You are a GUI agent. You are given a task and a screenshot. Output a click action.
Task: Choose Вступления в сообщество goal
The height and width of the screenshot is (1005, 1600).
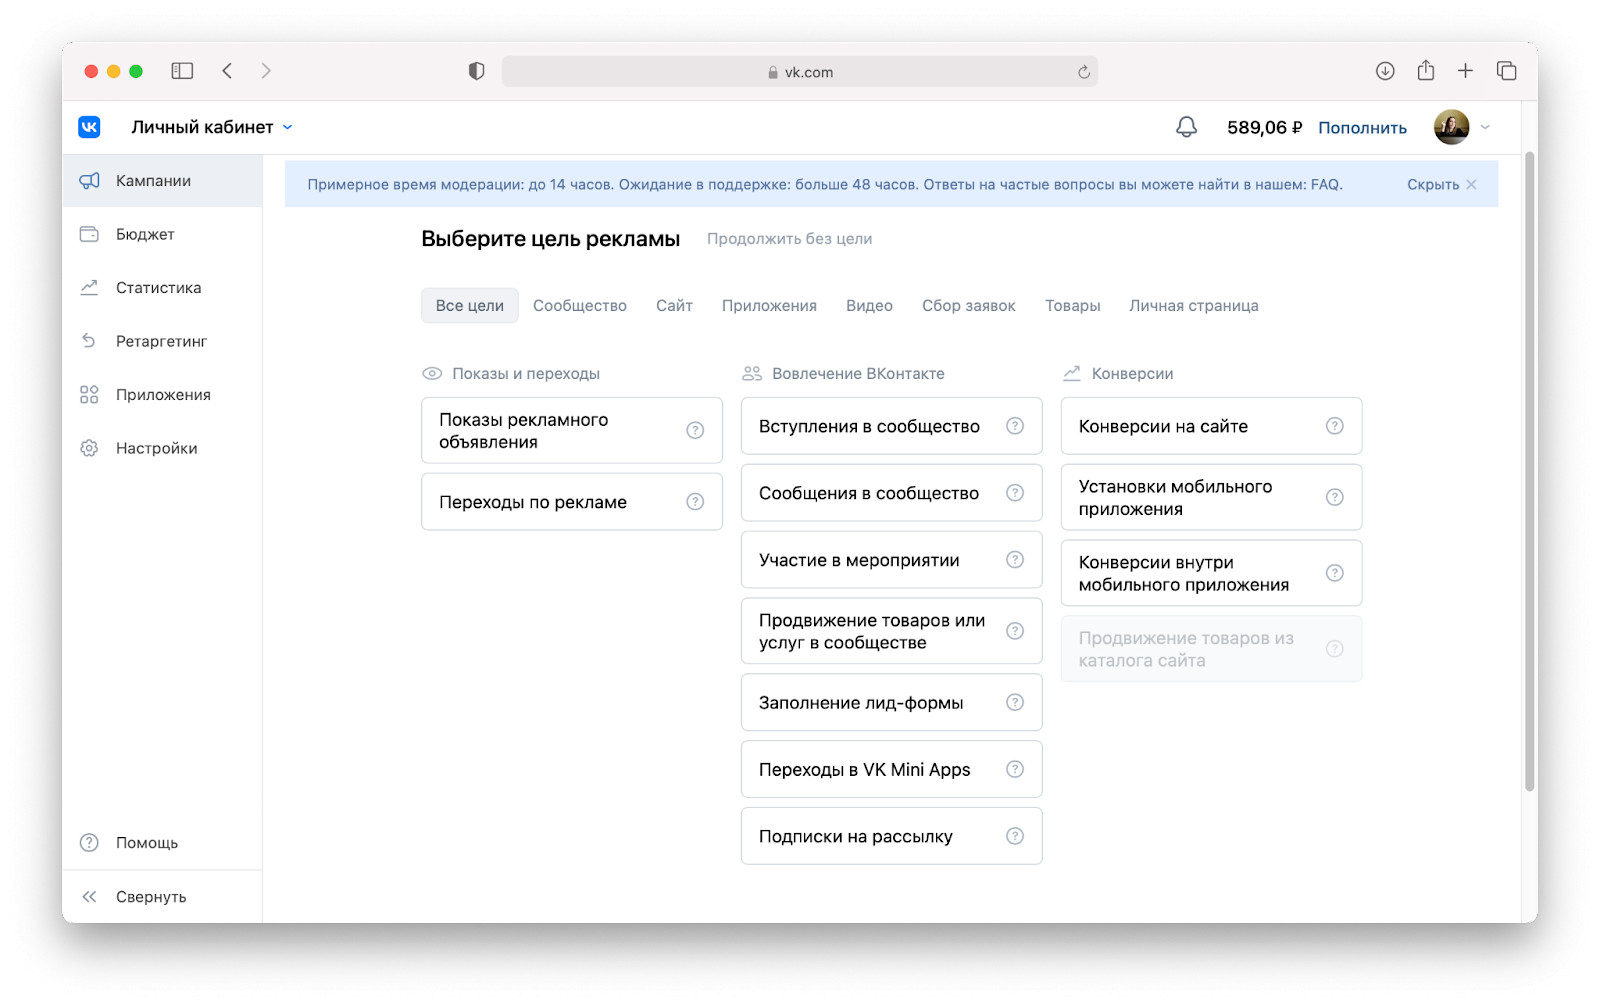point(870,426)
